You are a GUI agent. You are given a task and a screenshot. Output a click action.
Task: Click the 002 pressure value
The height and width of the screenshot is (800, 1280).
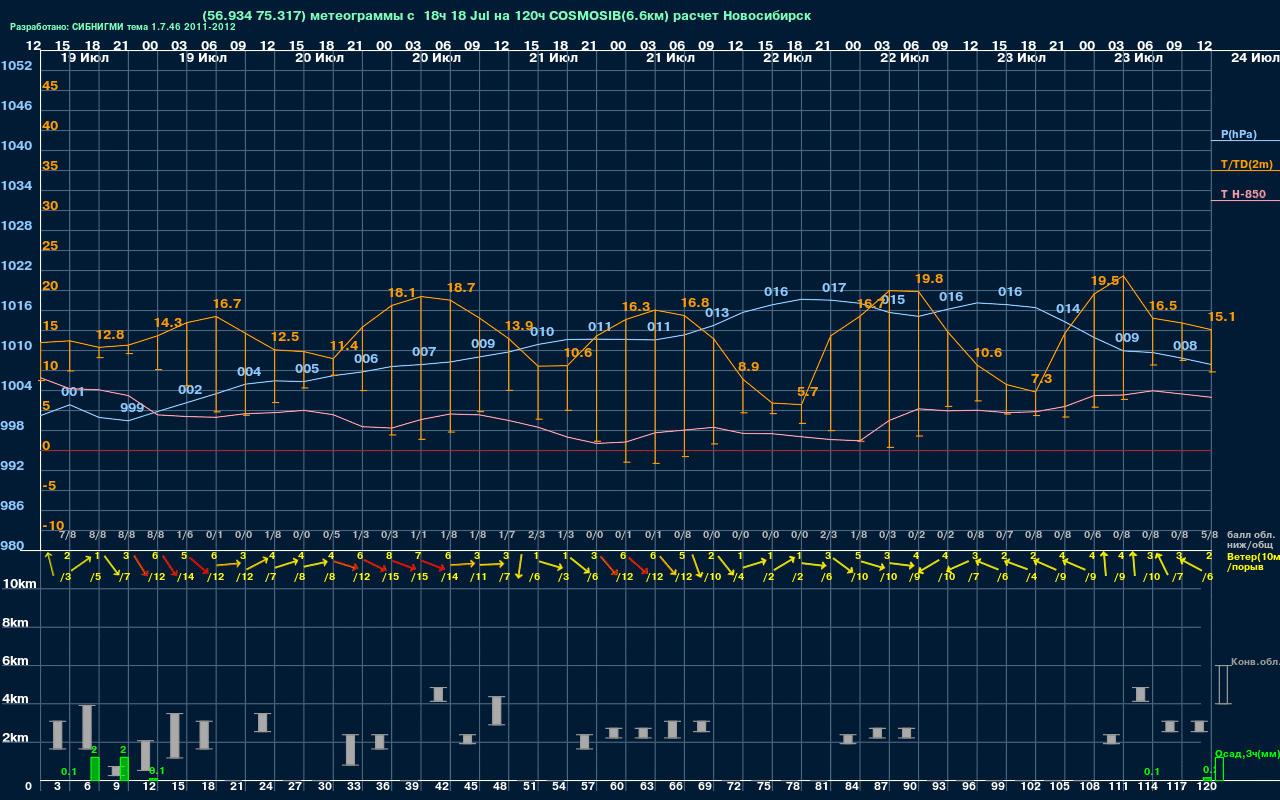190,390
